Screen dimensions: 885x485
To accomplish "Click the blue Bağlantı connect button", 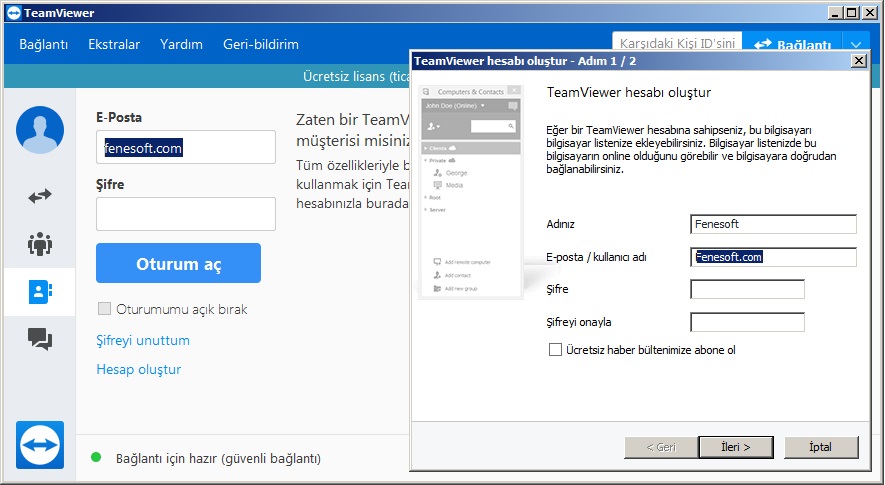I will click(792, 41).
